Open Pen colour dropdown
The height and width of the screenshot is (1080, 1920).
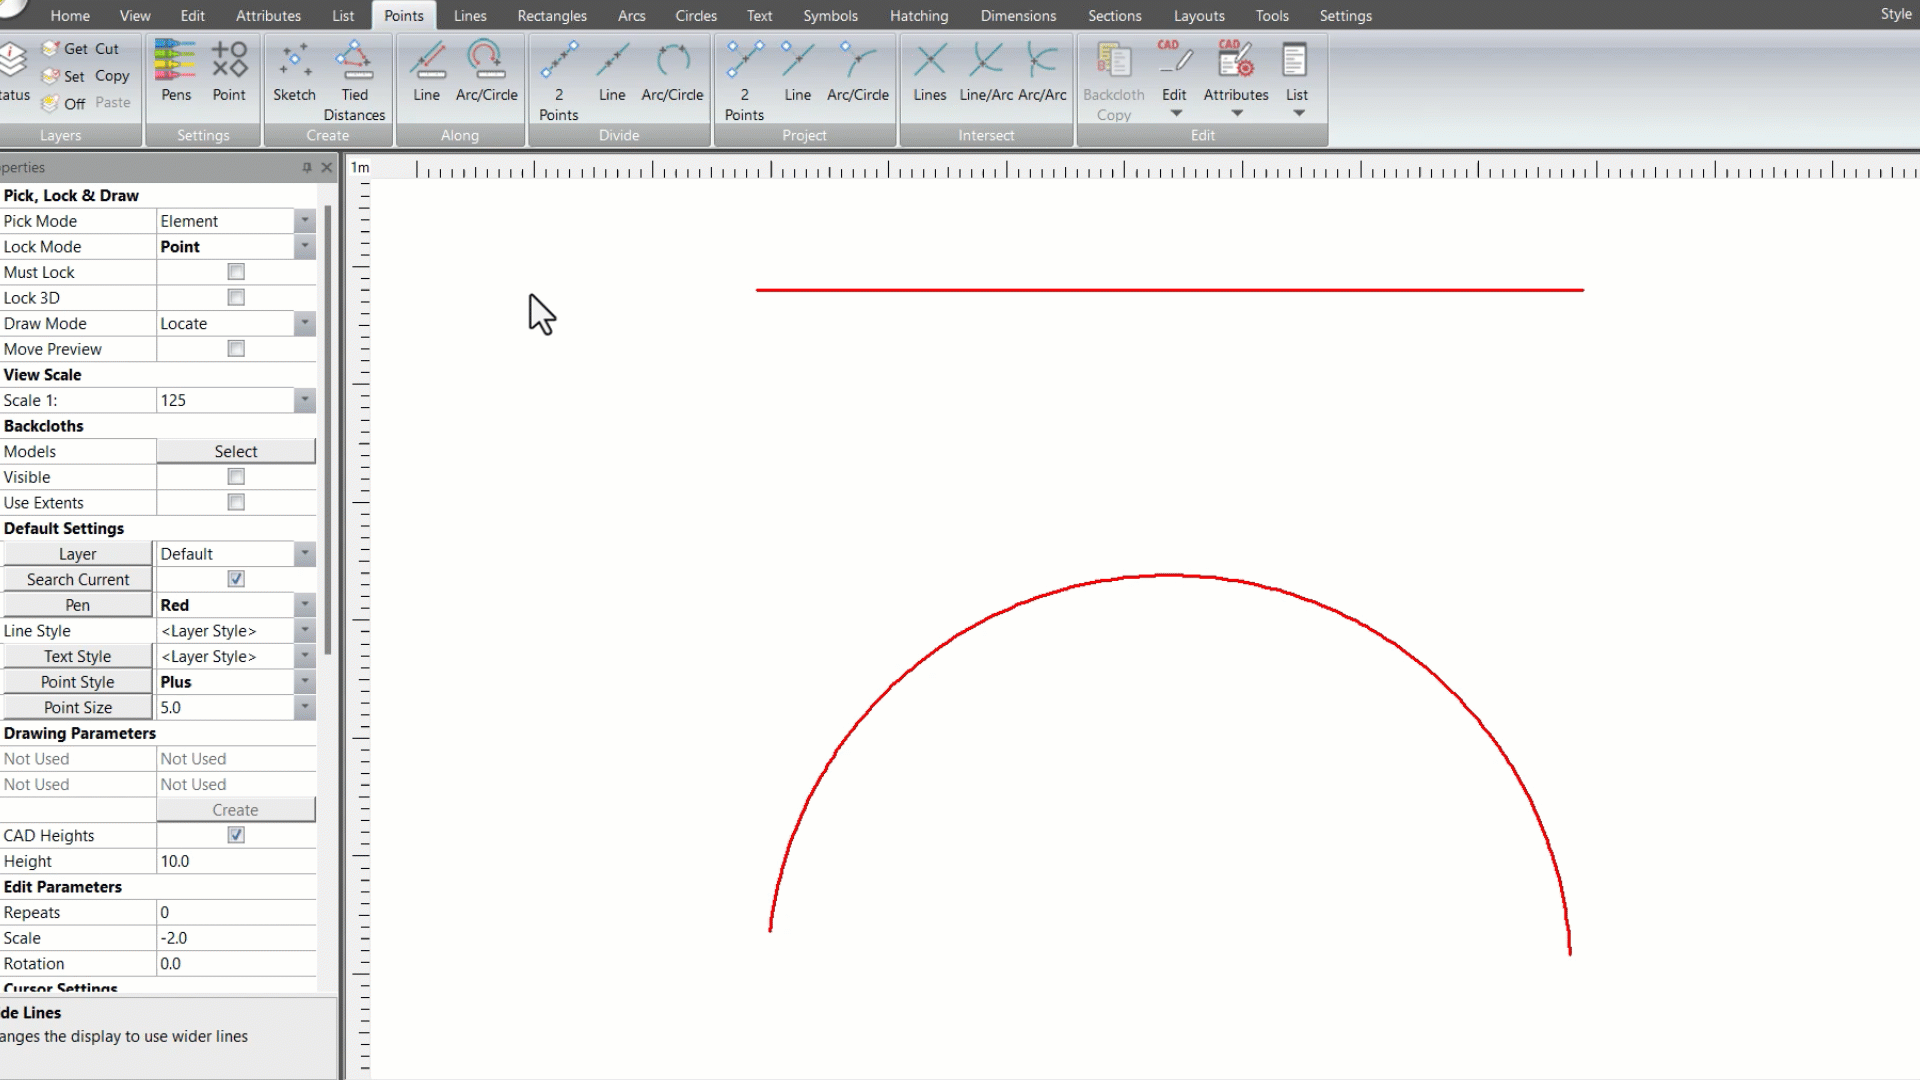[305, 605]
